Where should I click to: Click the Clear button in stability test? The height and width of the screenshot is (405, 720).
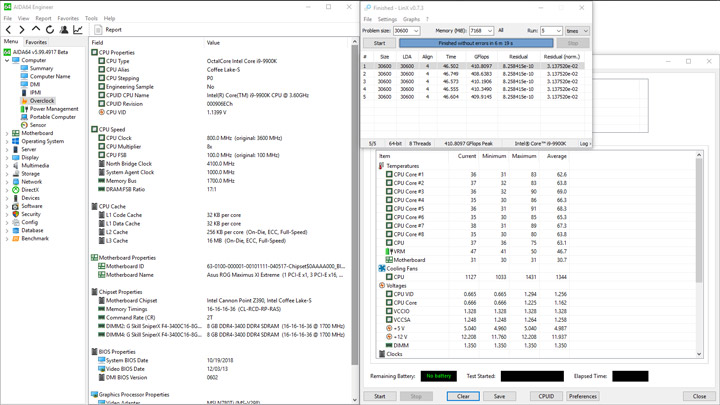pos(462,396)
